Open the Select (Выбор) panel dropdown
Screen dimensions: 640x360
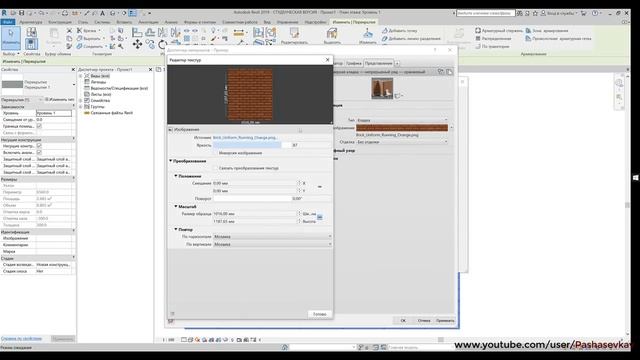11,54
